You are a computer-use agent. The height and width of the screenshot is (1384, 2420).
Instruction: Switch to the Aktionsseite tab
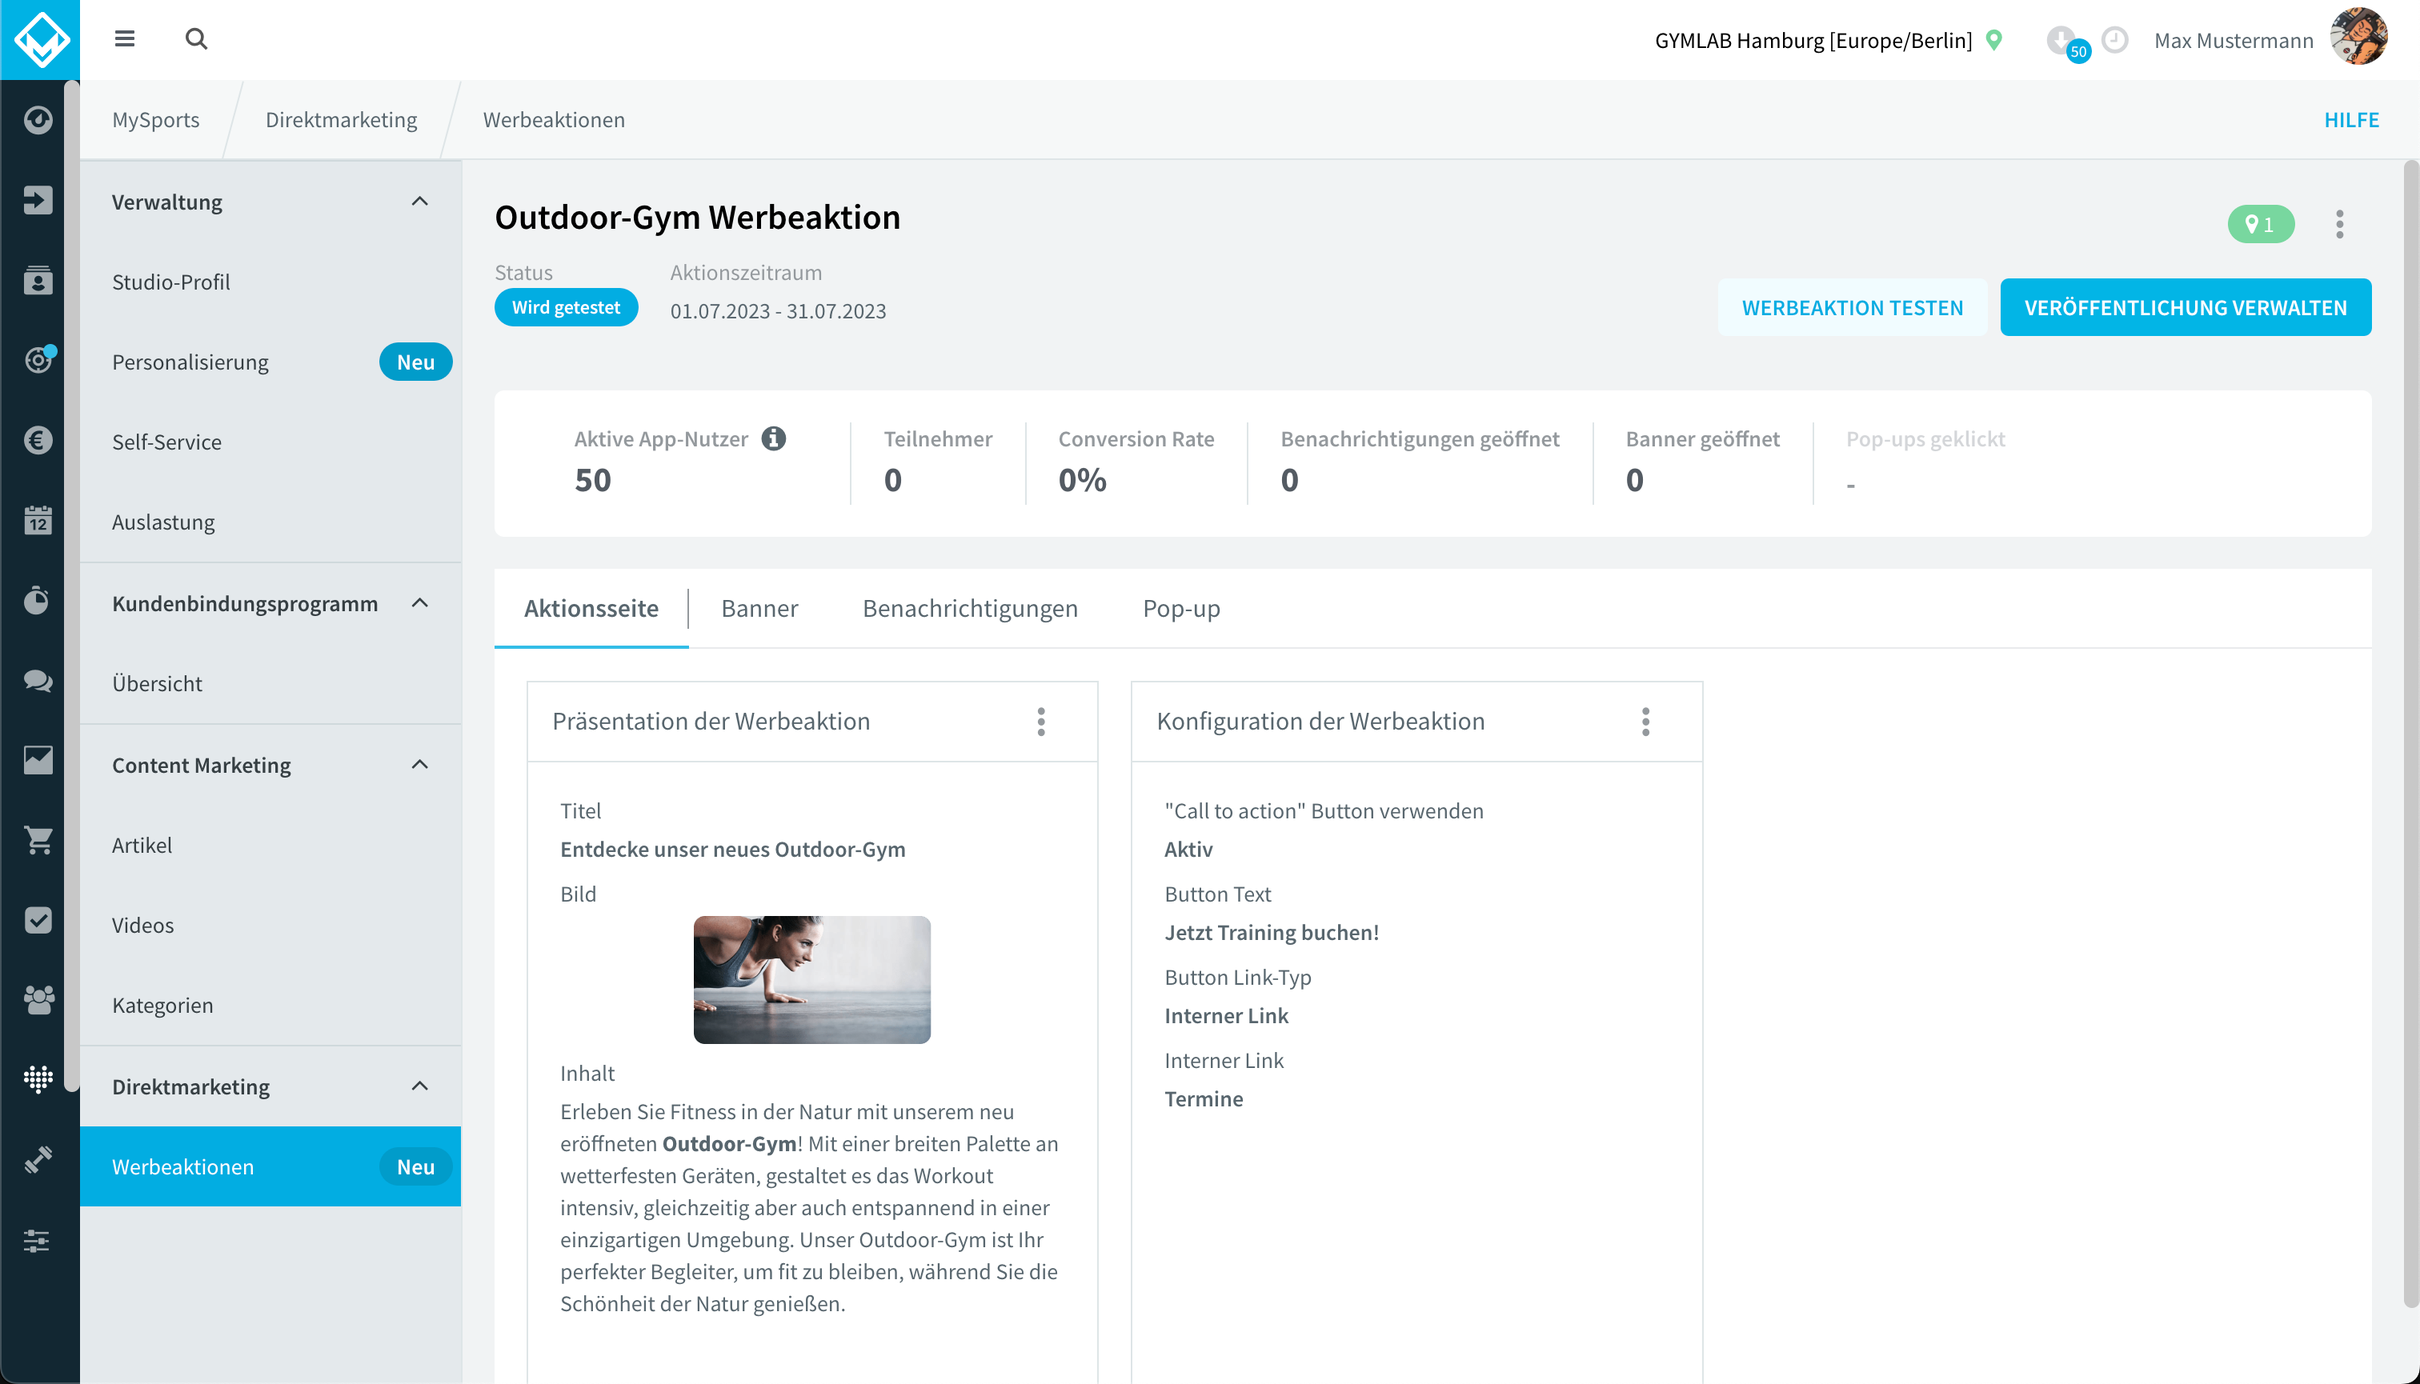coord(591,608)
